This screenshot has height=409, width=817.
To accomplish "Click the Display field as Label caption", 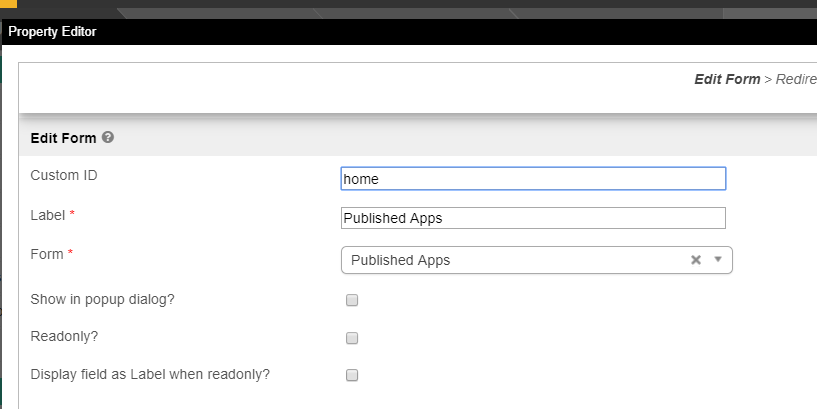I will 150,374.
